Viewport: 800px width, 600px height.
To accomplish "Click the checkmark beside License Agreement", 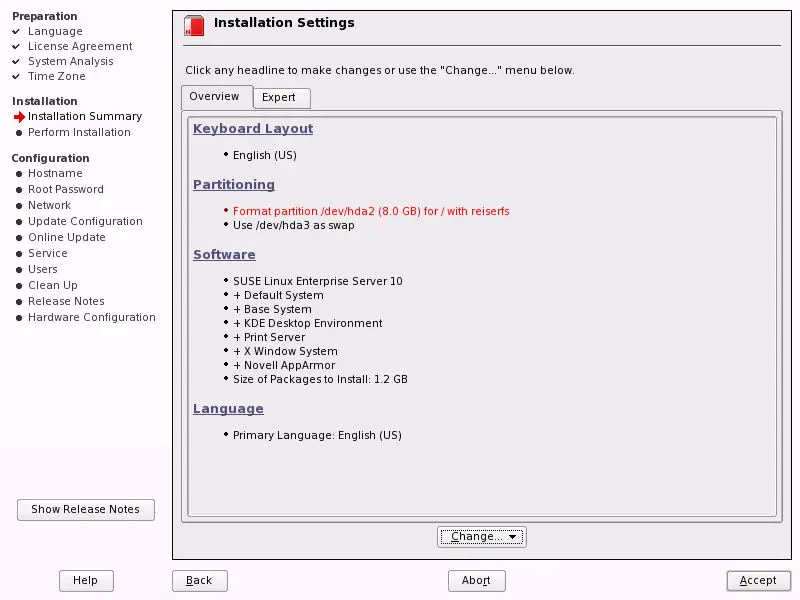I will point(18,46).
